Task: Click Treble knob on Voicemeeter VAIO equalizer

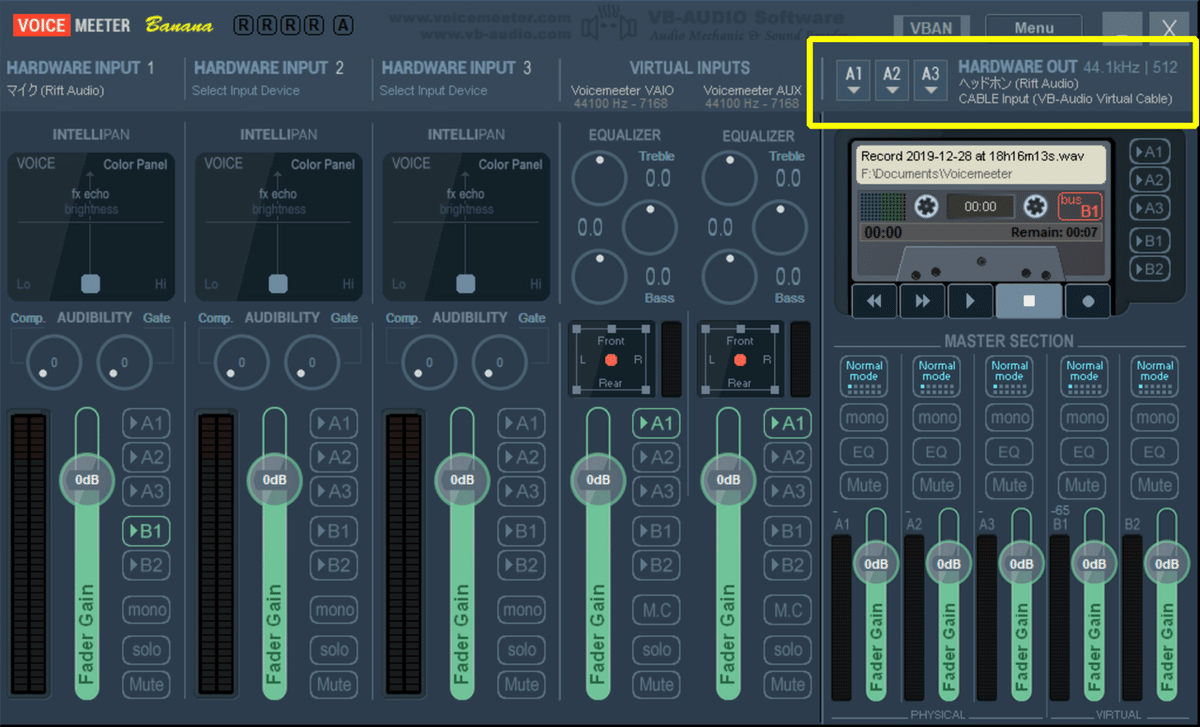Action: [599, 180]
